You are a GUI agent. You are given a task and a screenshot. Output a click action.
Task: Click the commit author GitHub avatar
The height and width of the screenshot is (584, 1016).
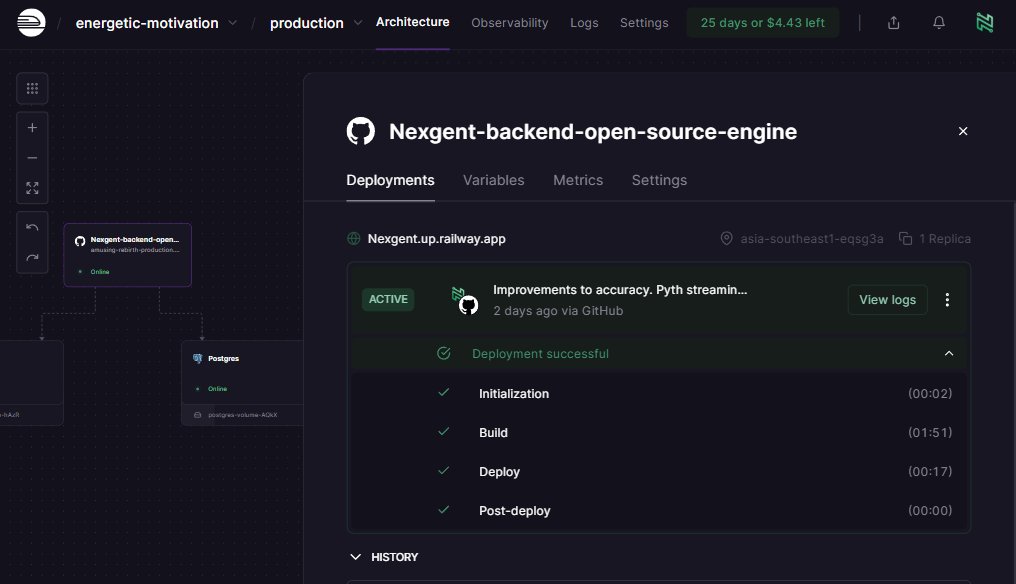(x=468, y=305)
